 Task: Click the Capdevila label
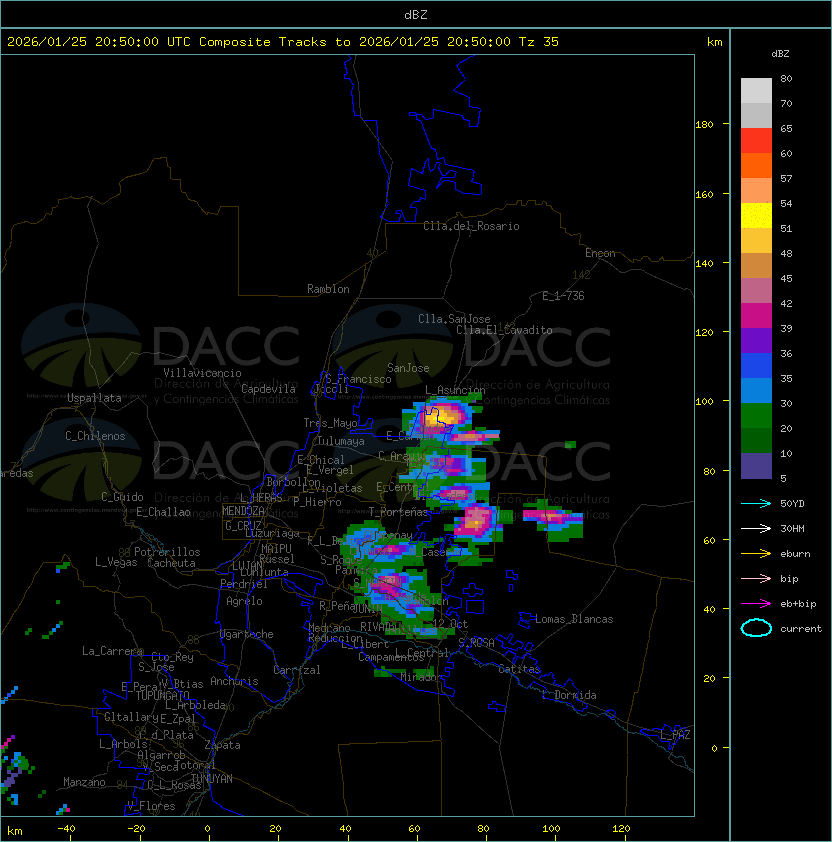pyautogui.click(x=268, y=389)
